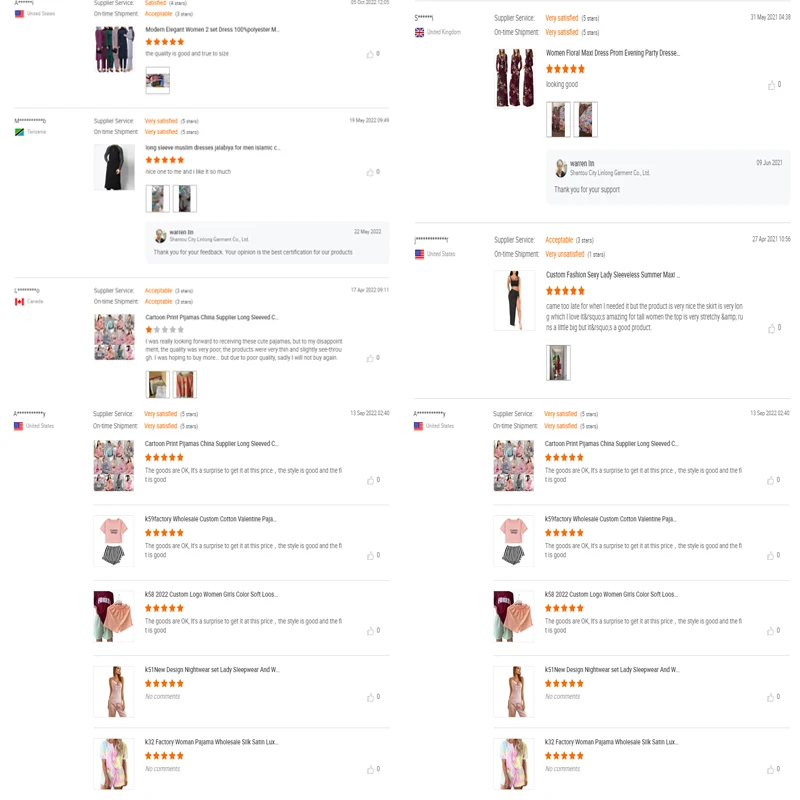The image size is (800, 800).
Task: Click the Canada flag icon
Action: [x=19, y=302]
